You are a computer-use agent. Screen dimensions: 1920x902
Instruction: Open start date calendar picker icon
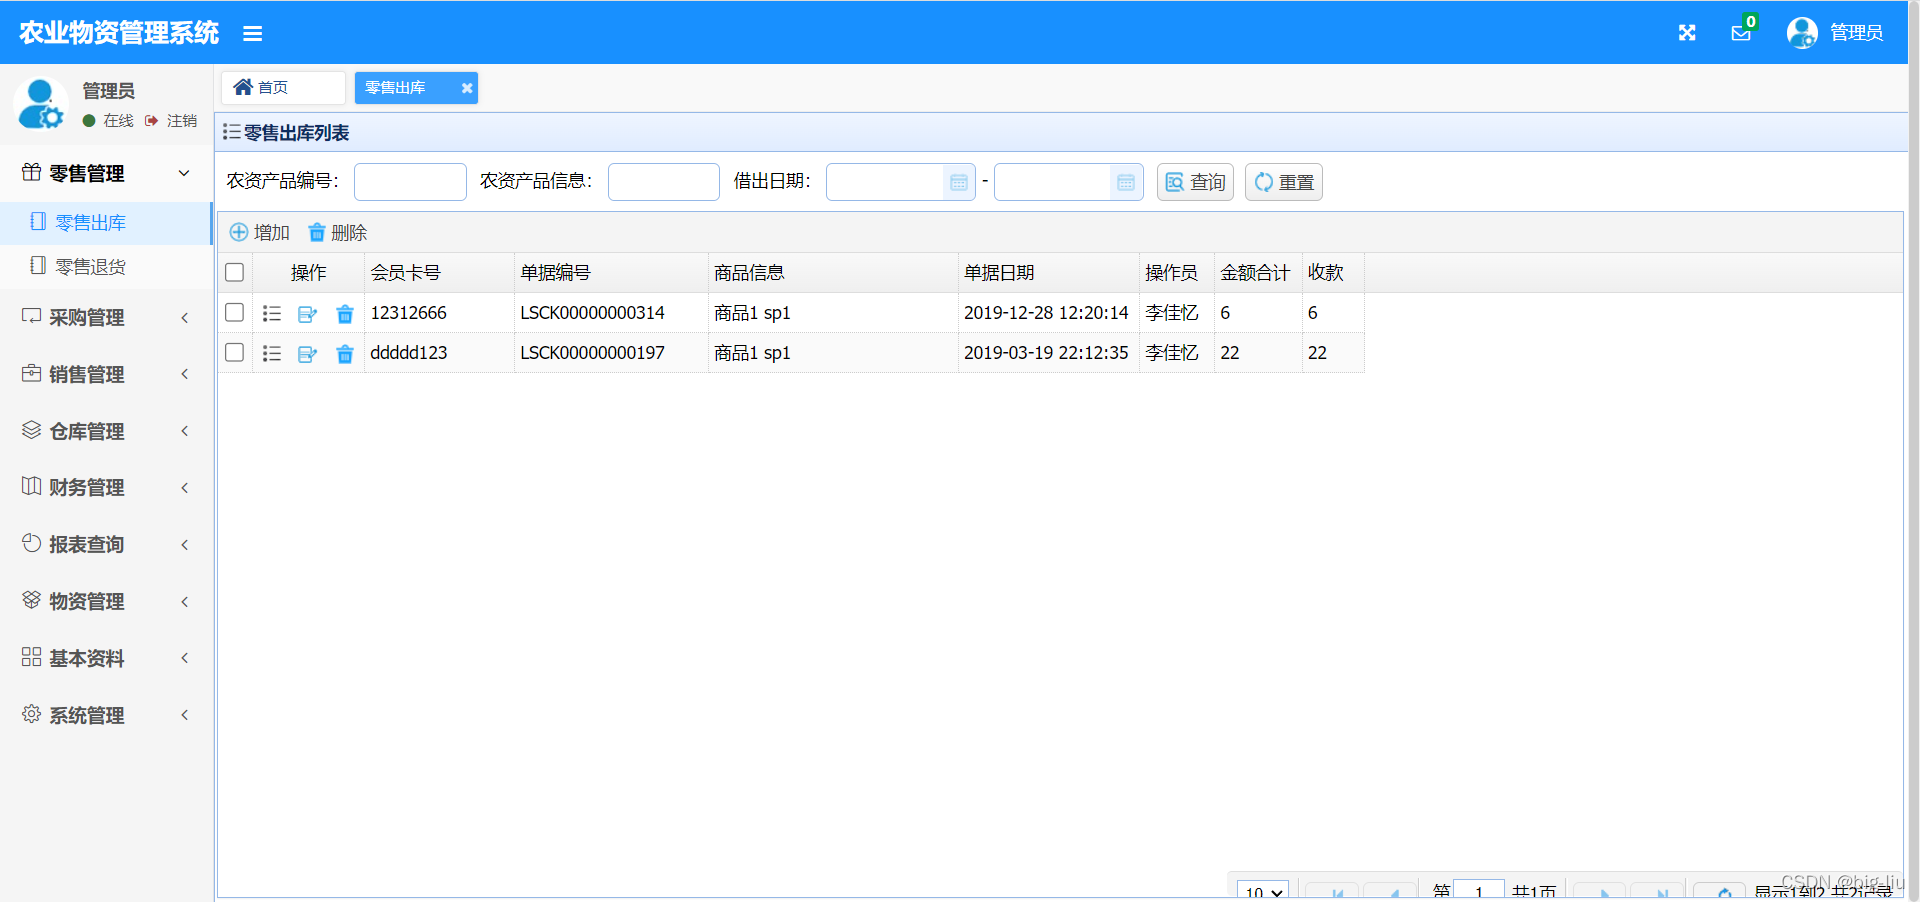pyautogui.click(x=959, y=182)
